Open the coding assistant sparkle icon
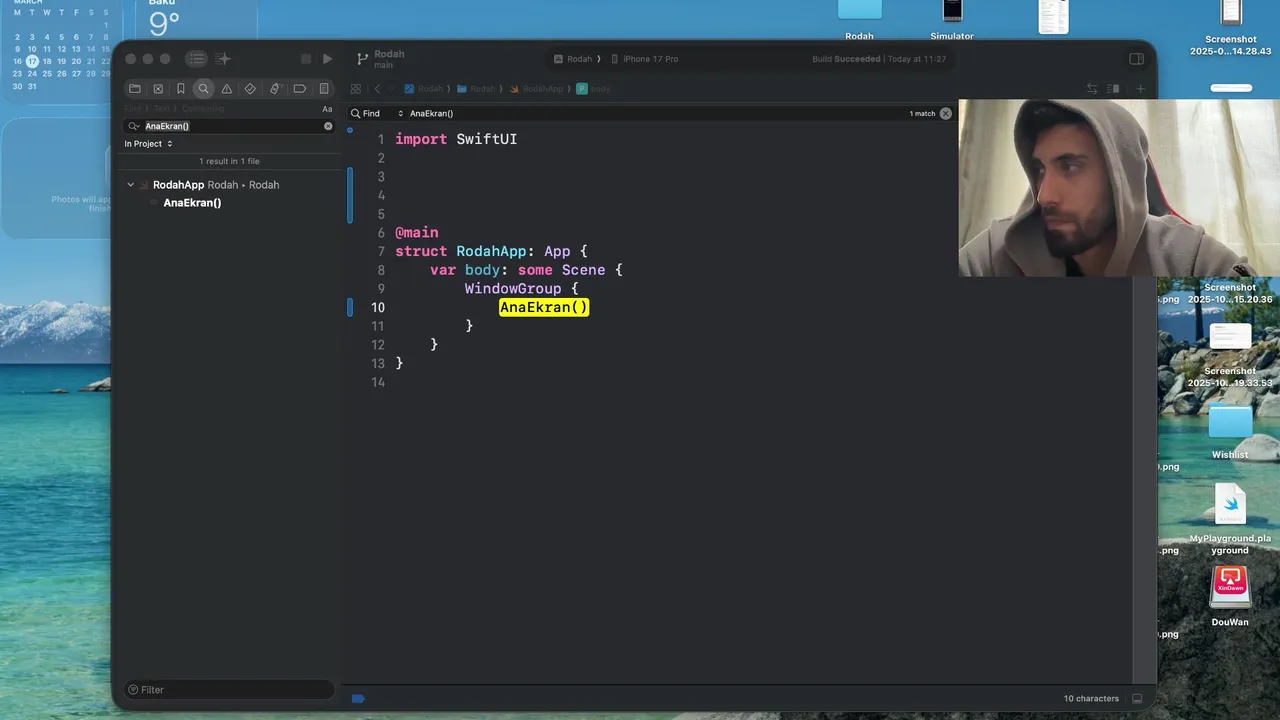The width and height of the screenshot is (1280, 720). click(x=223, y=59)
